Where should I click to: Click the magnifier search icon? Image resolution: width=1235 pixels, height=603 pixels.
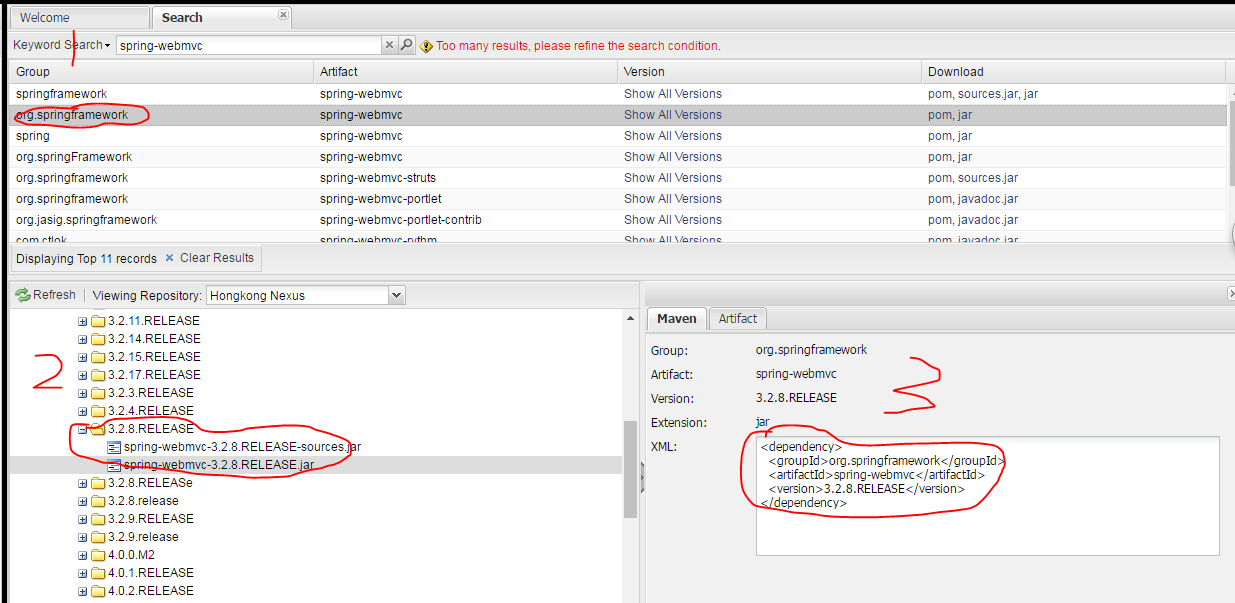coord(406,45)
